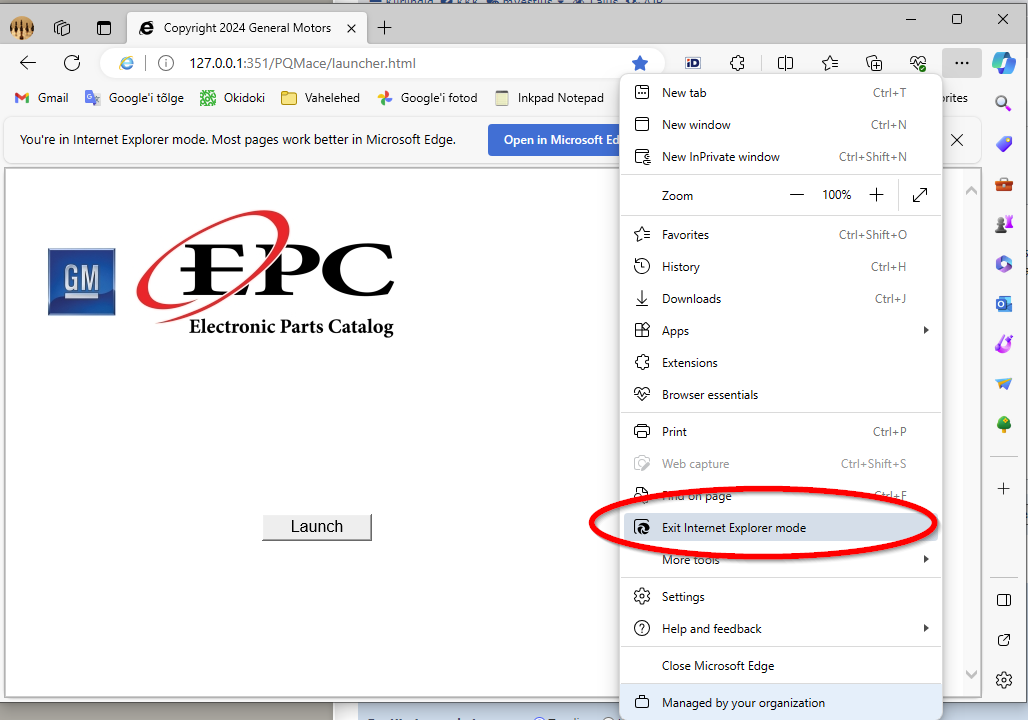Click the Back navigation arrow
This screenshot has height=720, width=1028.
[28, 63]
